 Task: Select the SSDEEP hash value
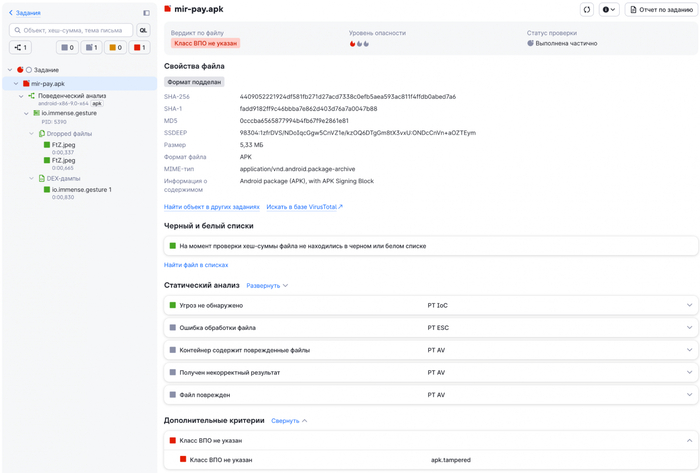pyautogui.click(x=358, y=133)
